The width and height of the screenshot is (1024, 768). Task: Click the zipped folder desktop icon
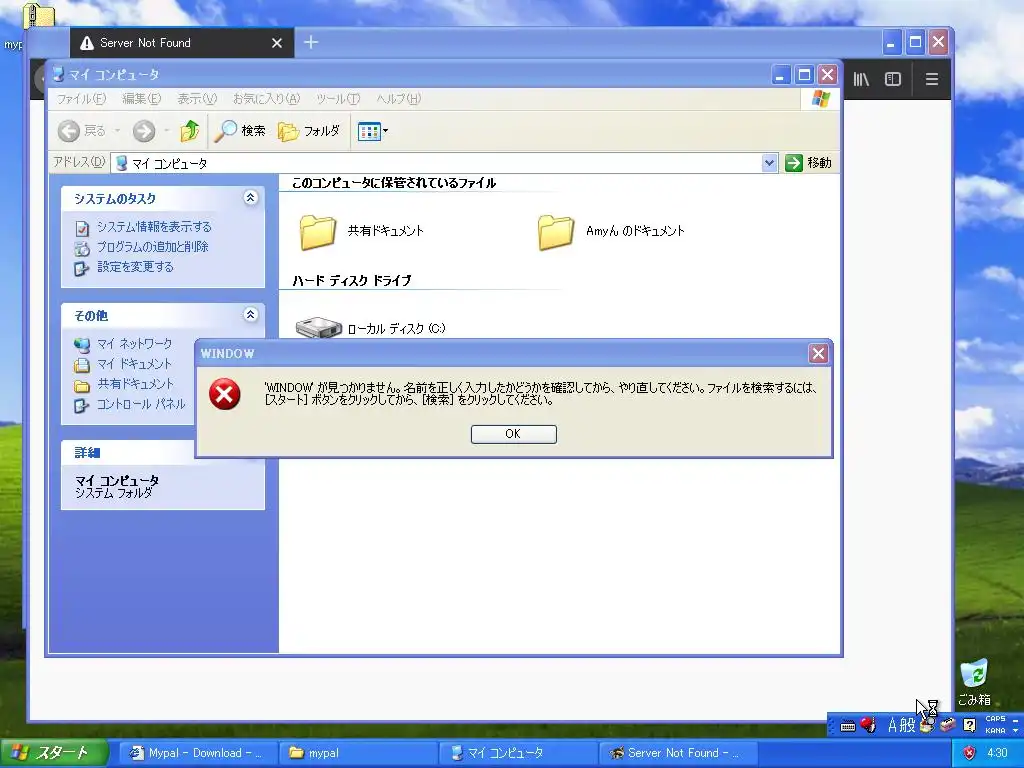39,16
